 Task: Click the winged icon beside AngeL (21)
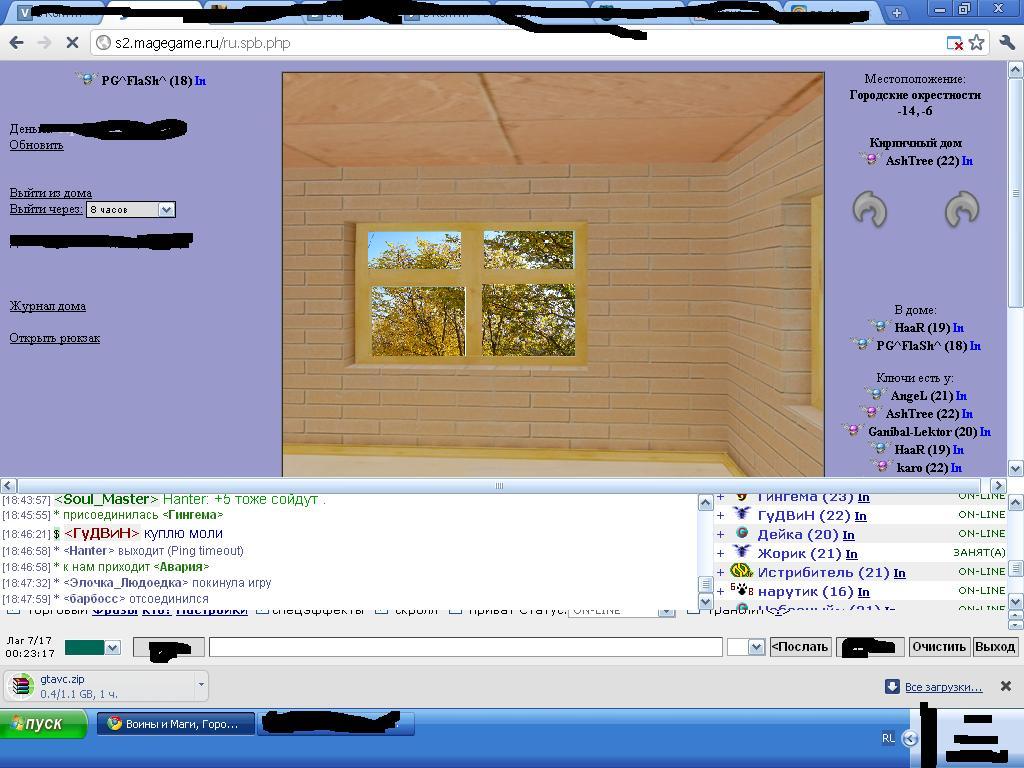(875, 394)
